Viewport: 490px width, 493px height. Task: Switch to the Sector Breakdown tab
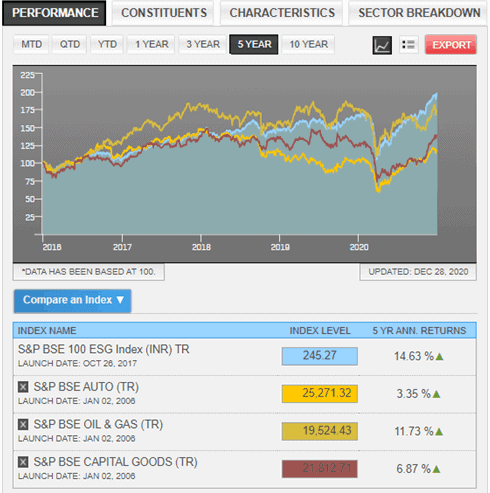pos(419,13)
